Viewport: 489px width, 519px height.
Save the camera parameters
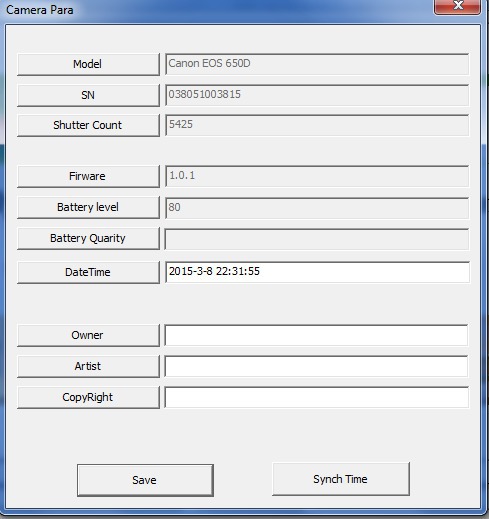tap(145, 480)
